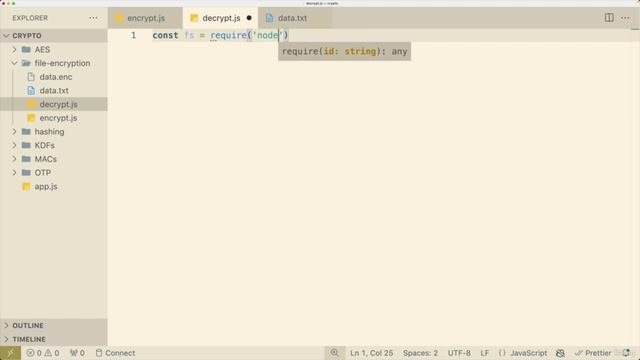Click line number 1 in the gutter
This screenshot has width=640, height=360.
133,35
